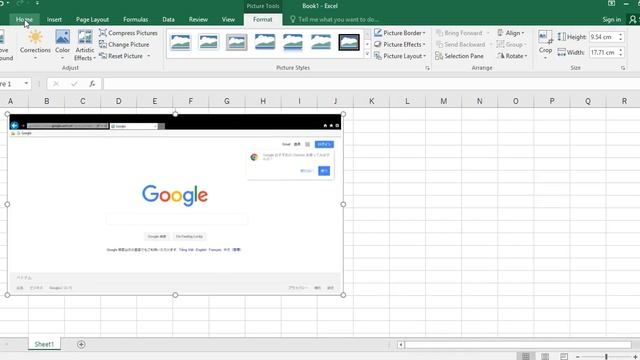Select the Crop tool
Image resolution: width=640 pixels, height=360 pixels.
(545, 41)
